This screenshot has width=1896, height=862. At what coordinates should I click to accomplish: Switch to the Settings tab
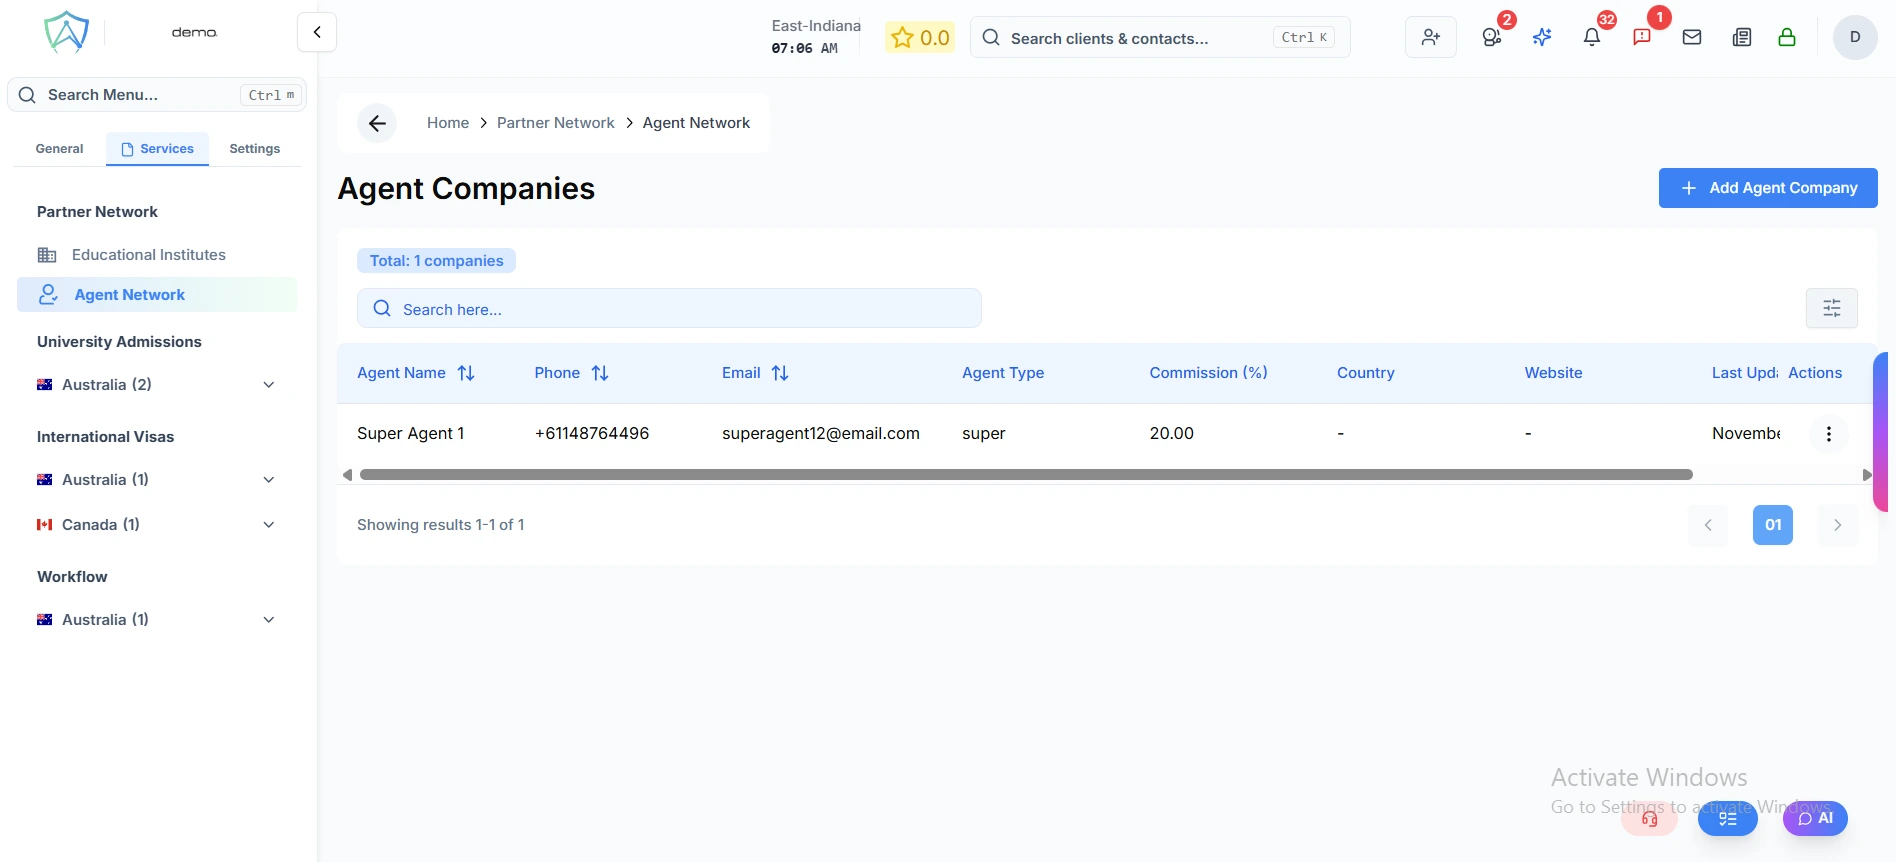[x=254, y=149]
